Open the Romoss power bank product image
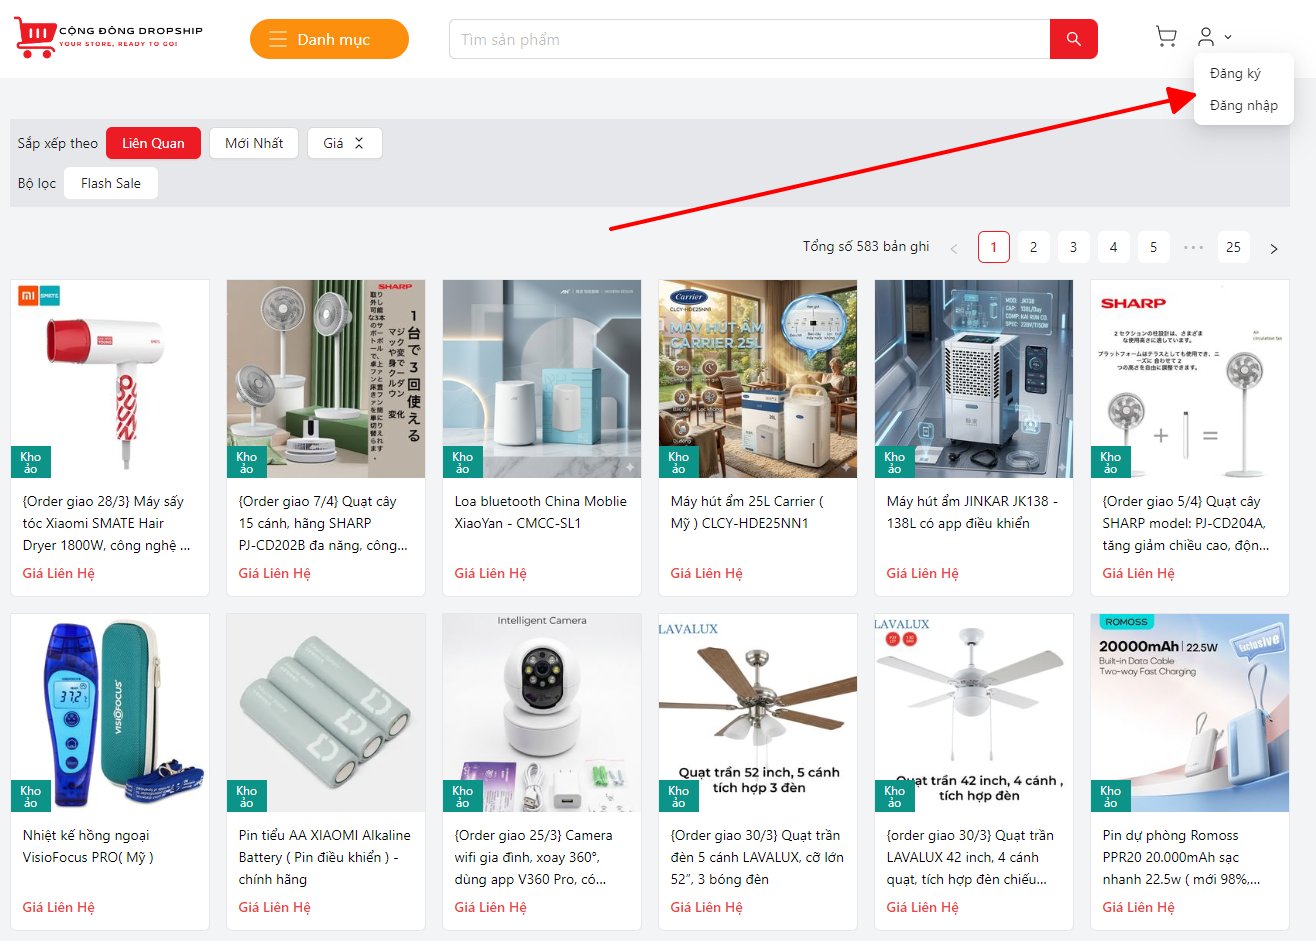Screen dimensions: 1316x941 point(1189,712)
